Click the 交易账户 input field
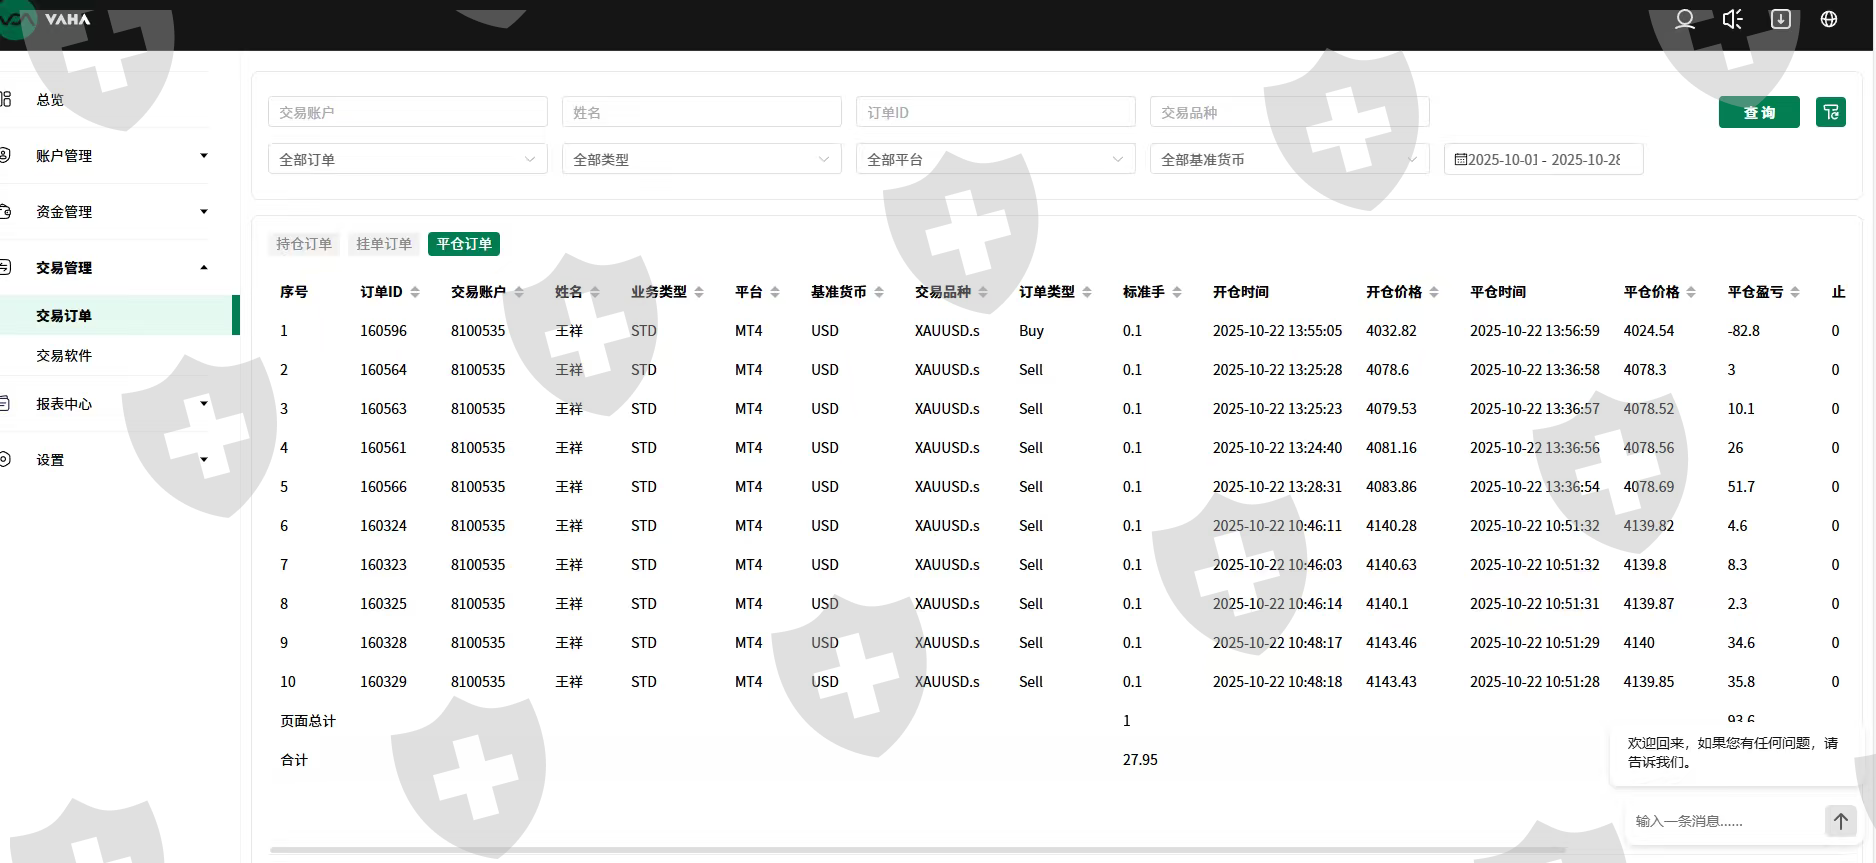The width and height of the screenshot is (1876, 863). pyautogui.click(x=407, y=112)
